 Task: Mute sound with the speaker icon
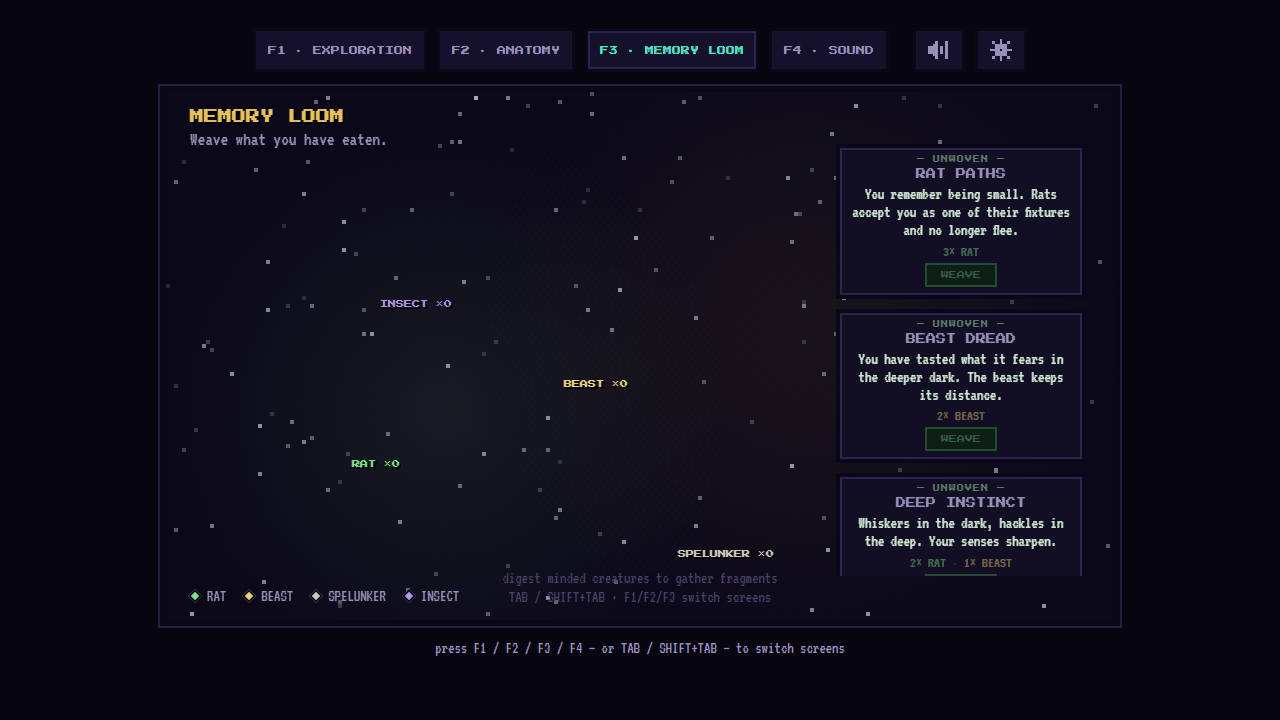[x=939, y=50]
